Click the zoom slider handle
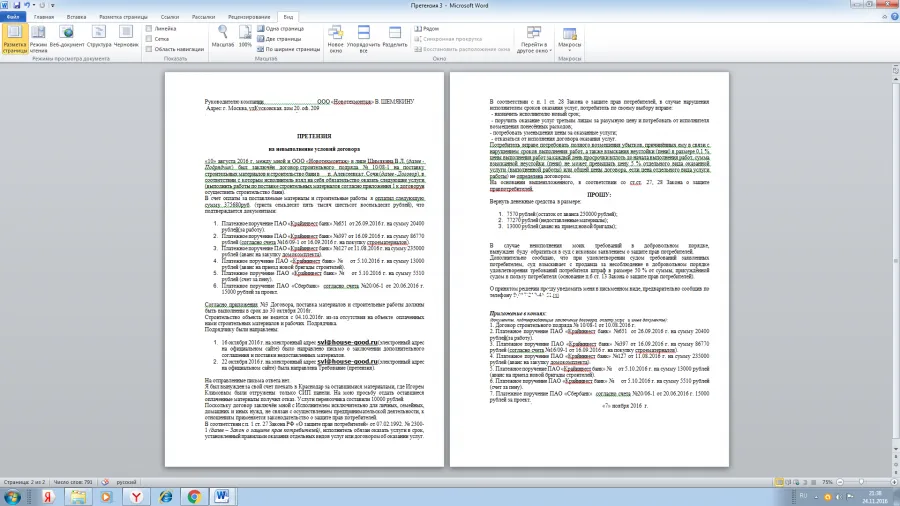 click(x=861, y=482)
